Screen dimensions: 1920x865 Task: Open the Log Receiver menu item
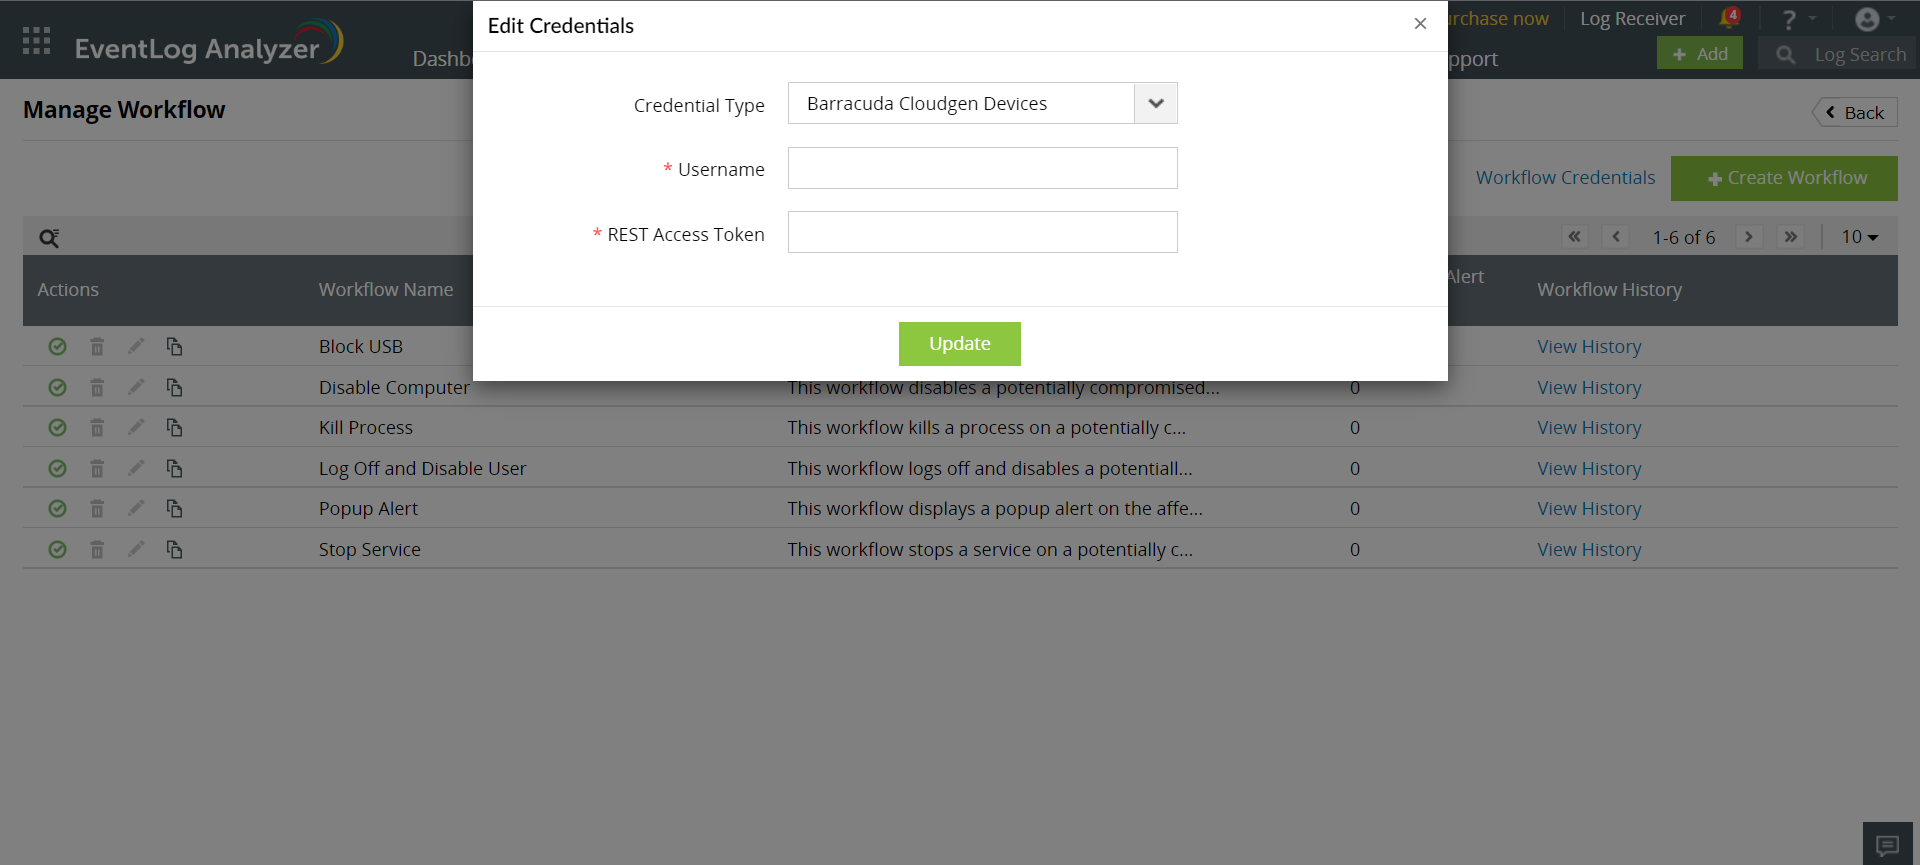point(1632,19)
